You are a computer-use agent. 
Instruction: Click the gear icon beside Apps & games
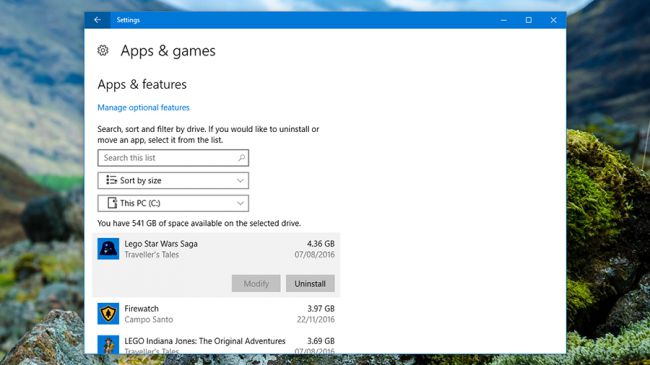click(x=103, y=51)
